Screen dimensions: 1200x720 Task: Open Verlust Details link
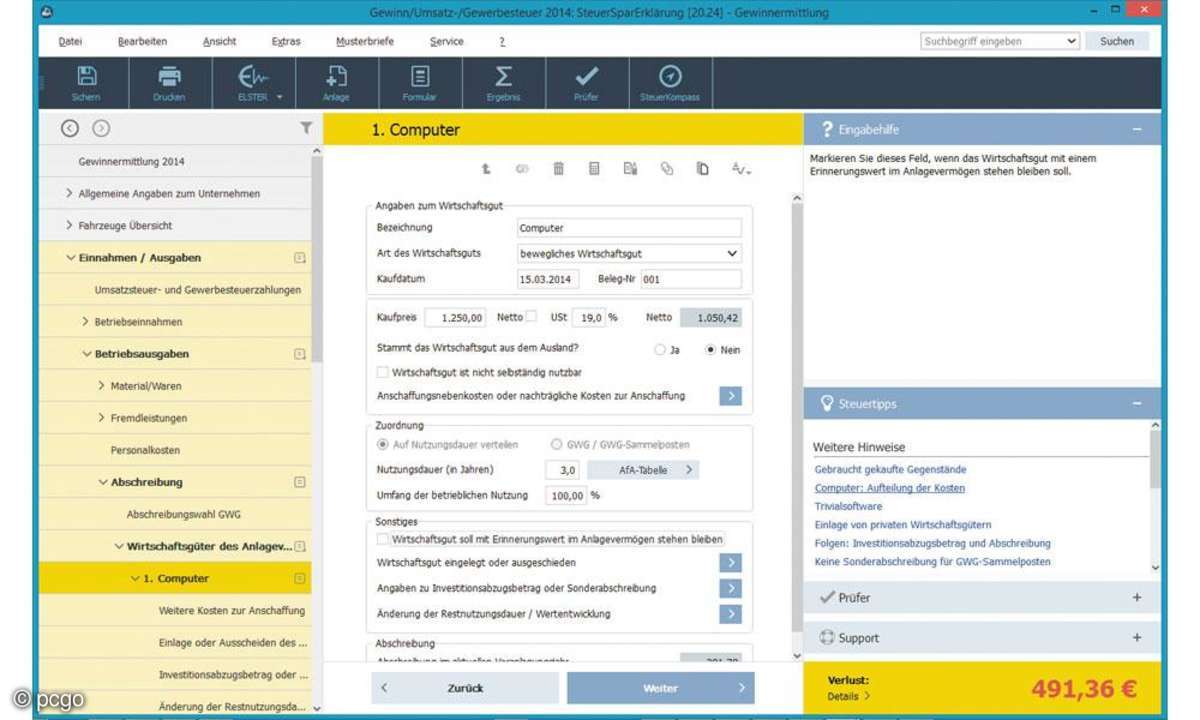[x=848, y=696]
